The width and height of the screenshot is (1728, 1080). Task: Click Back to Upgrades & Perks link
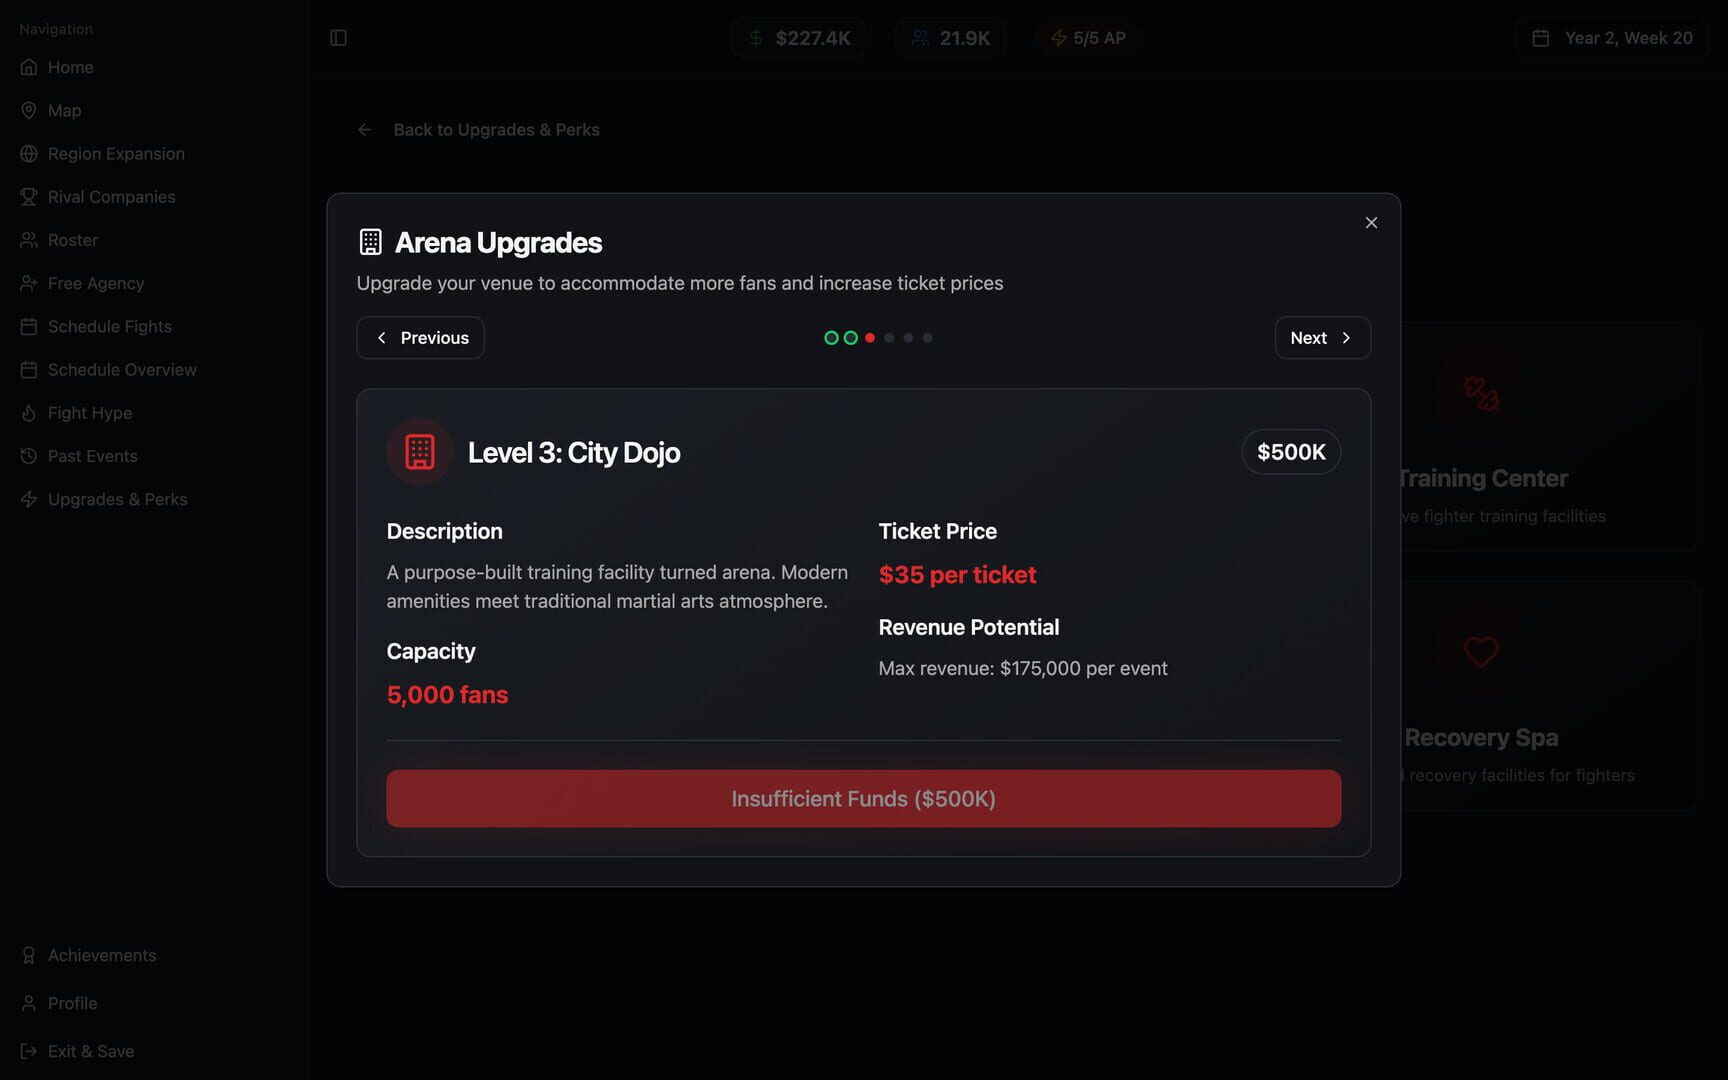point(496,129)
